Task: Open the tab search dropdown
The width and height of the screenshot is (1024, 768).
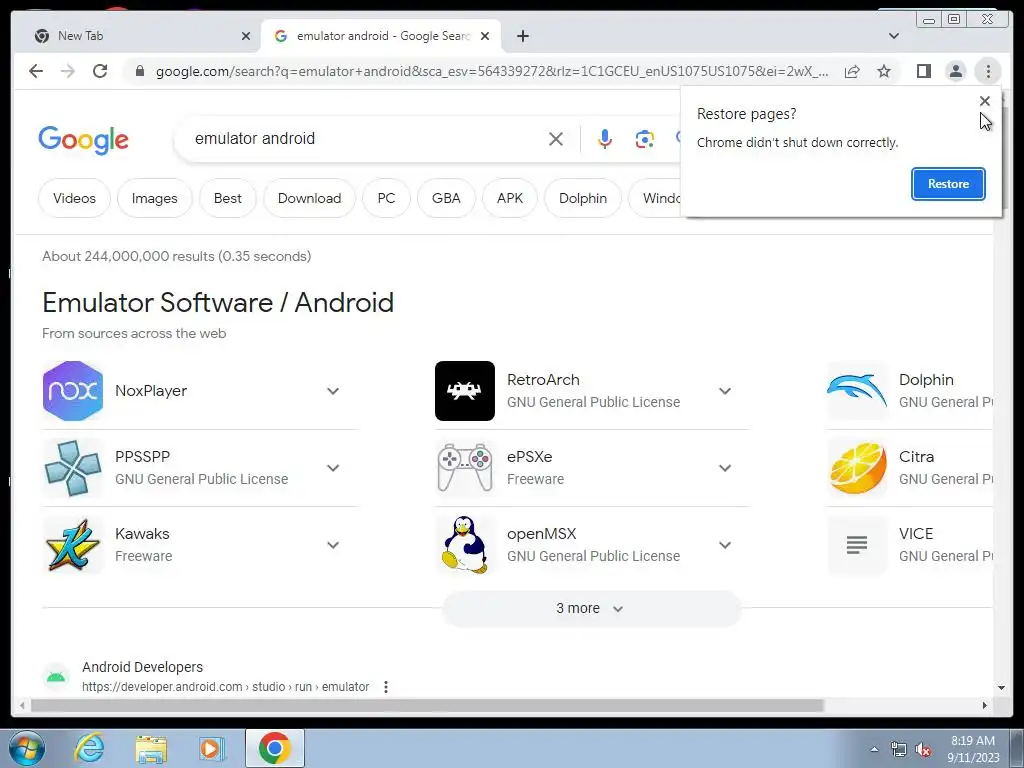Action: (x=894, y=36)
